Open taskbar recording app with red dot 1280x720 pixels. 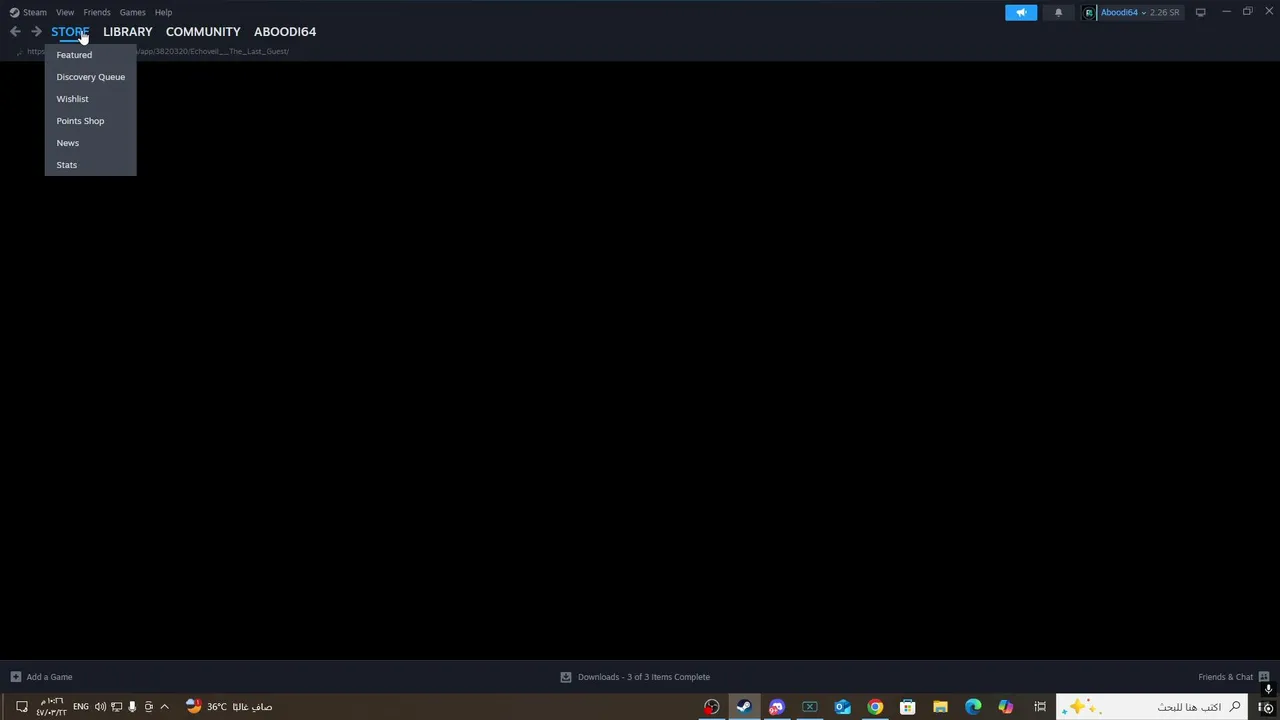711,707
